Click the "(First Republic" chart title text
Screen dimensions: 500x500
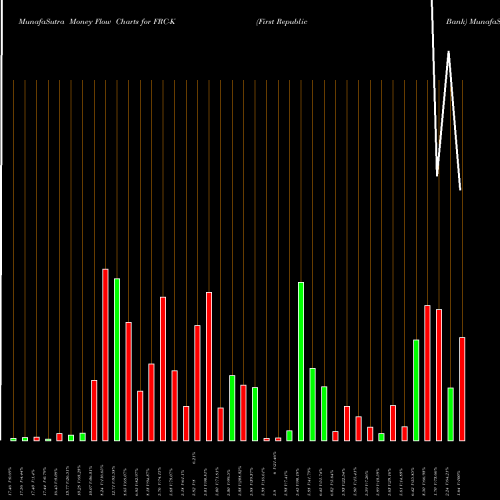(281, 22)
